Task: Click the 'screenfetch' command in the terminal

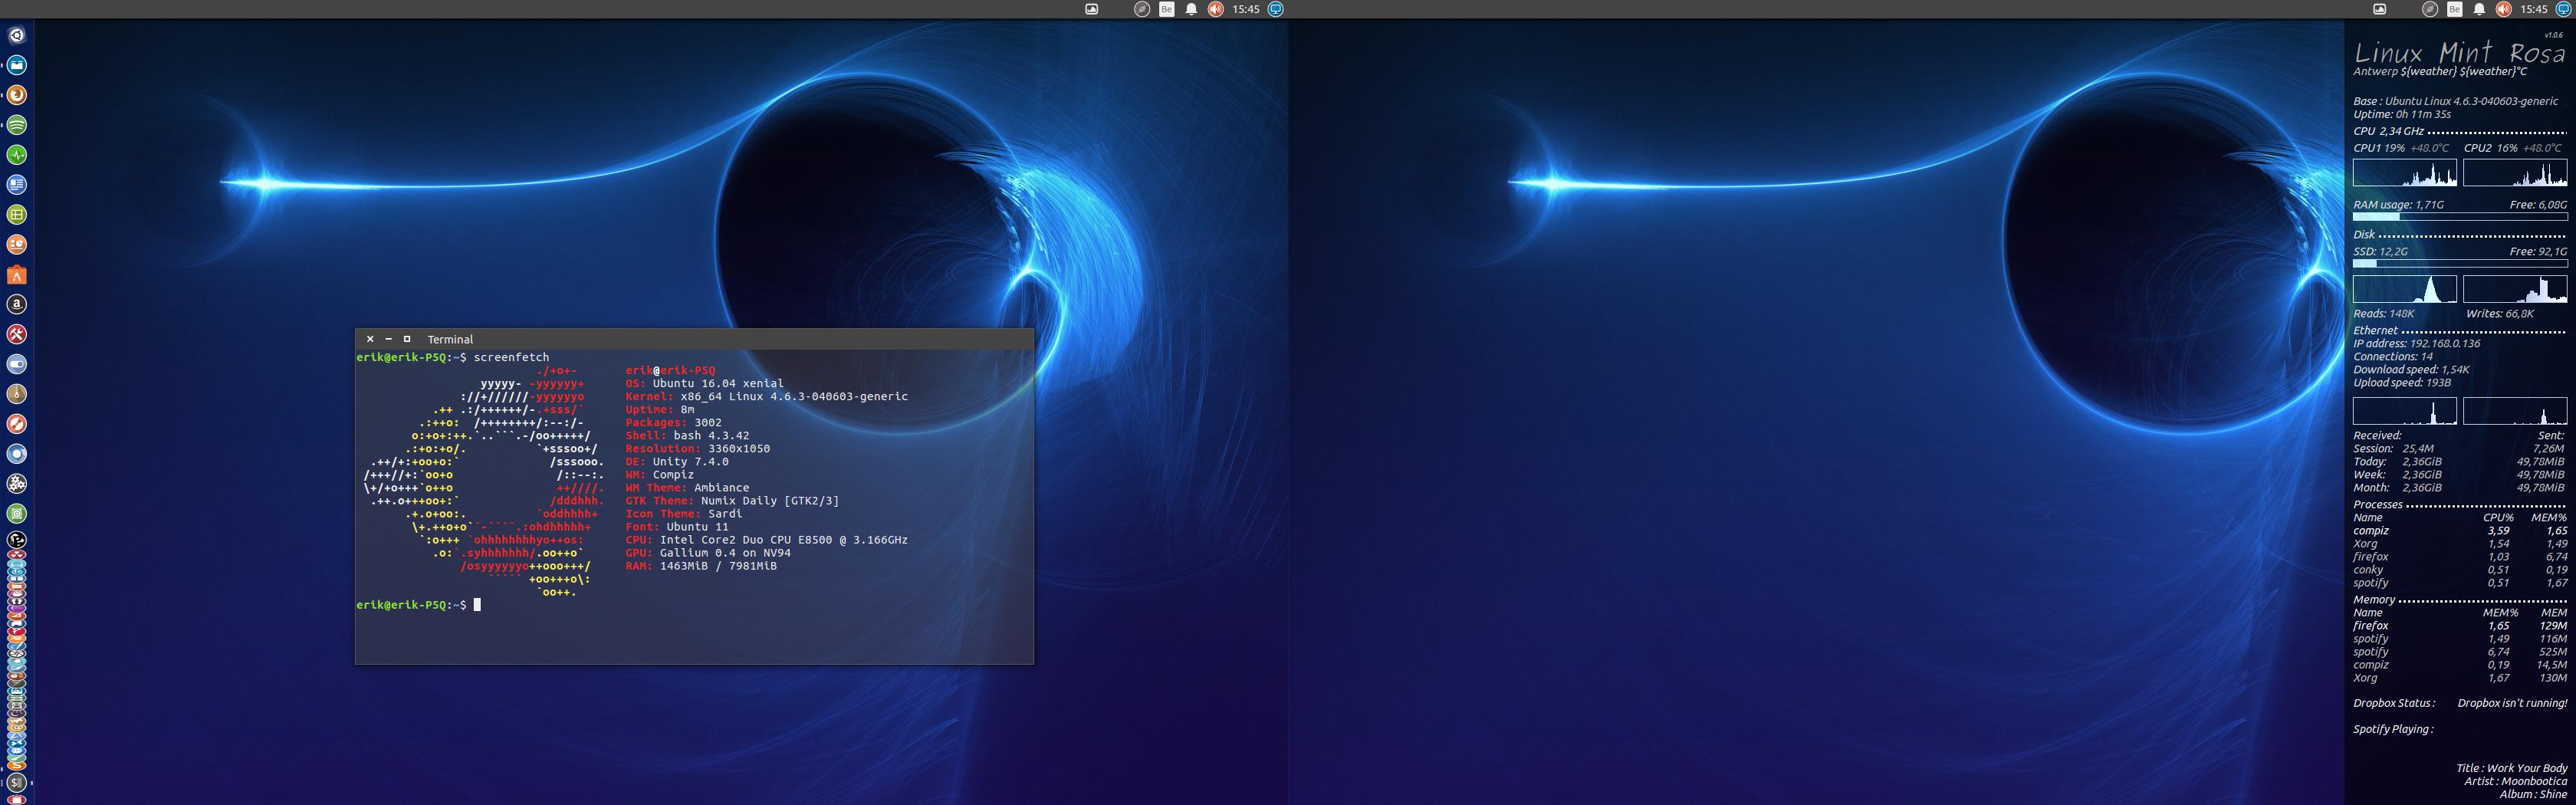Action: click(511, 357)
